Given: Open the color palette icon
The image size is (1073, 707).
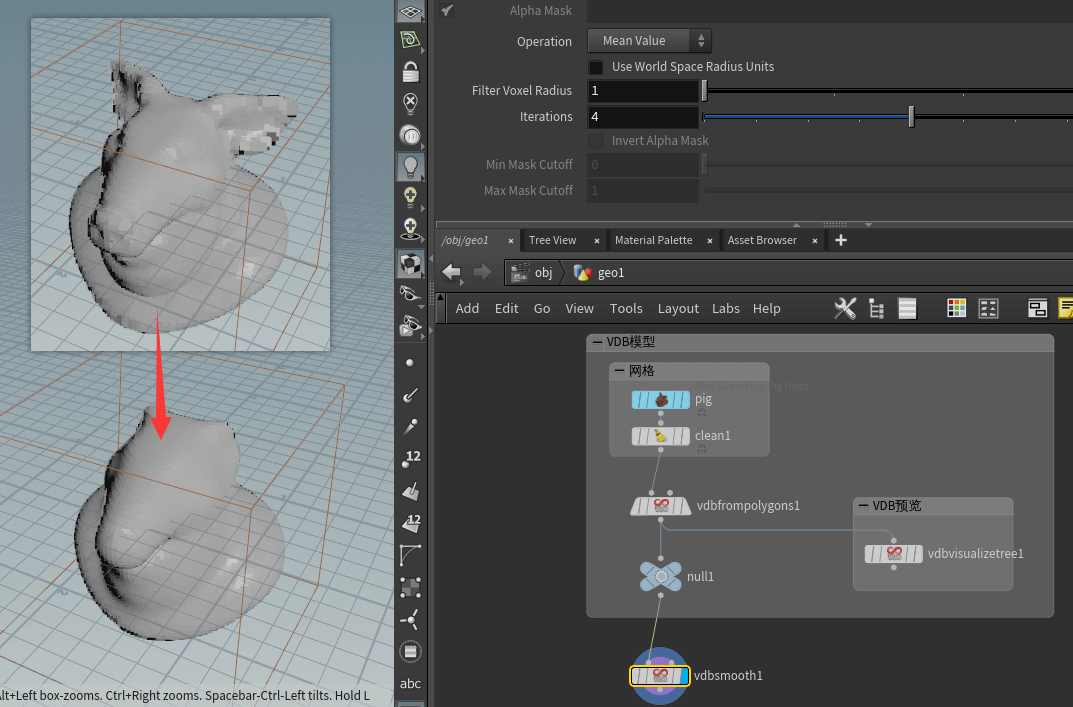Looking at the screenshot, I should tap(957, 308).
